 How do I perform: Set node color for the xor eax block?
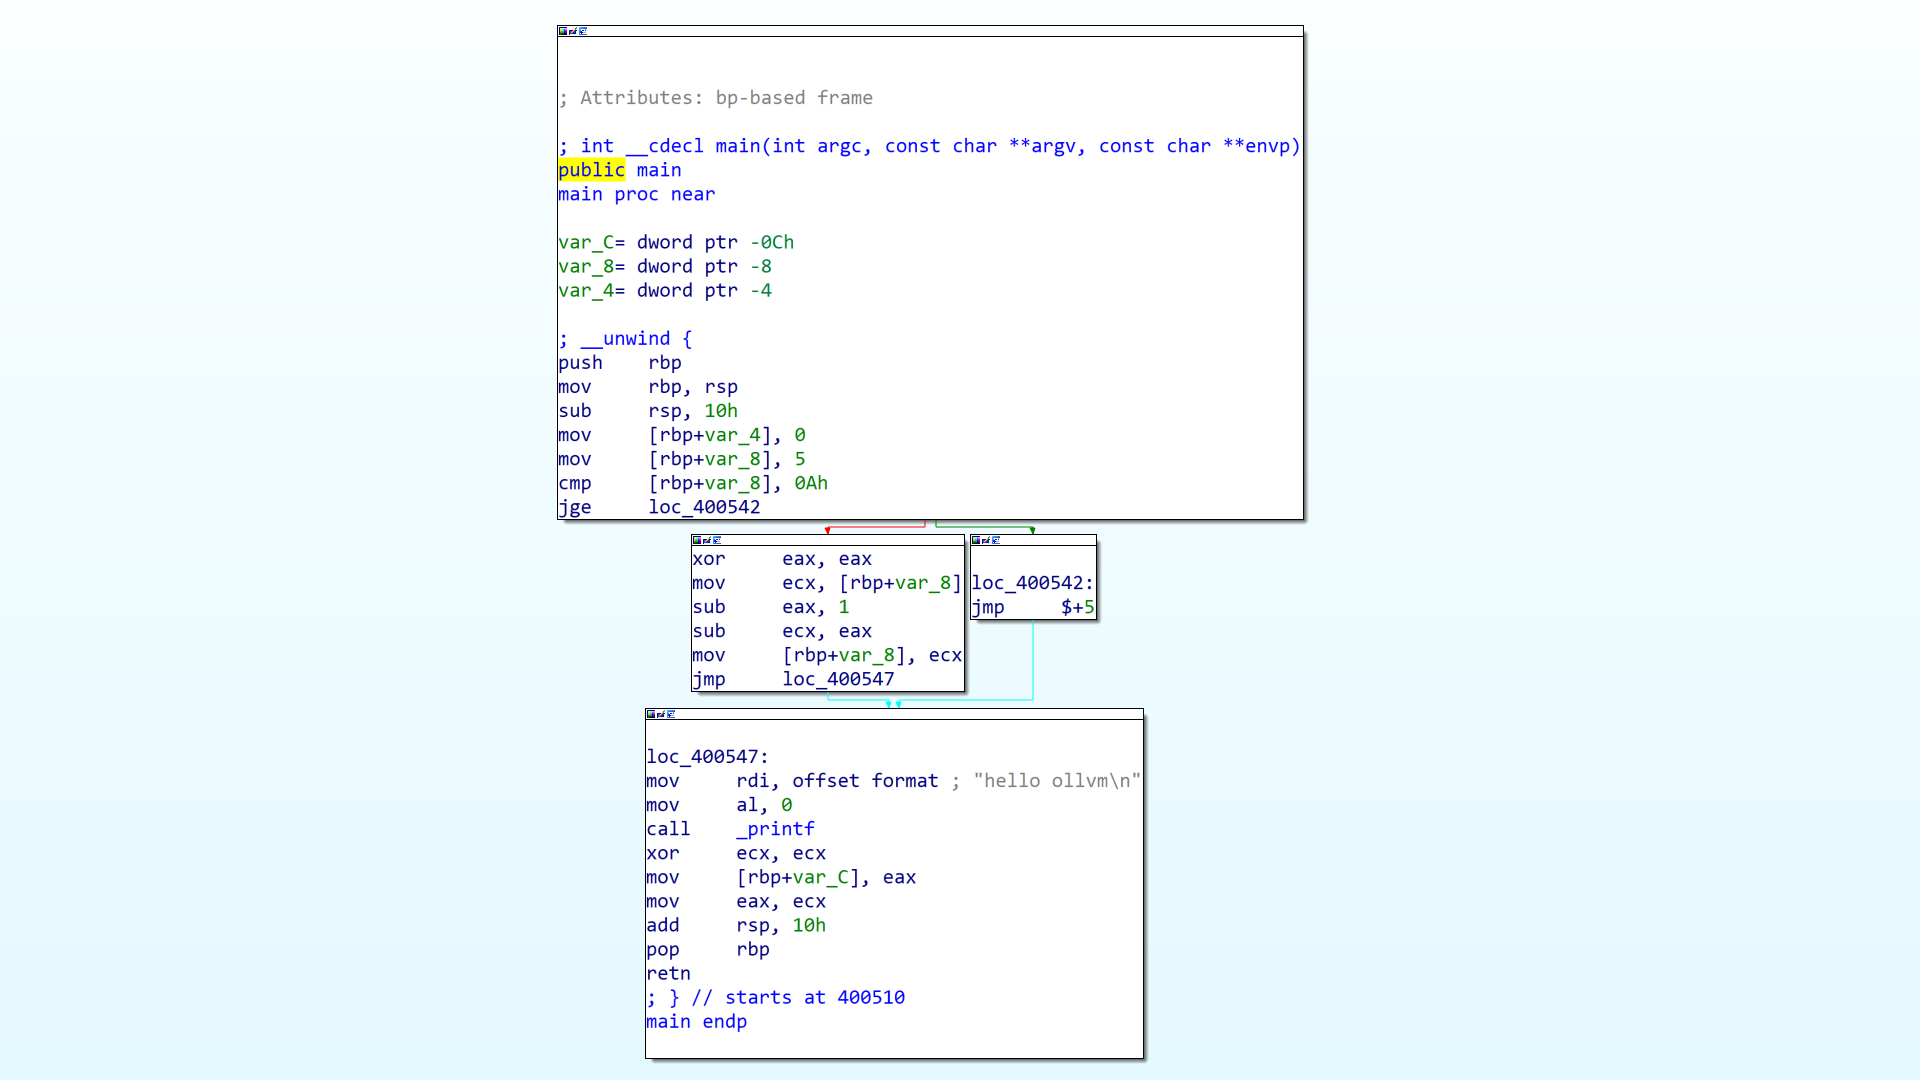pos(697,540)
